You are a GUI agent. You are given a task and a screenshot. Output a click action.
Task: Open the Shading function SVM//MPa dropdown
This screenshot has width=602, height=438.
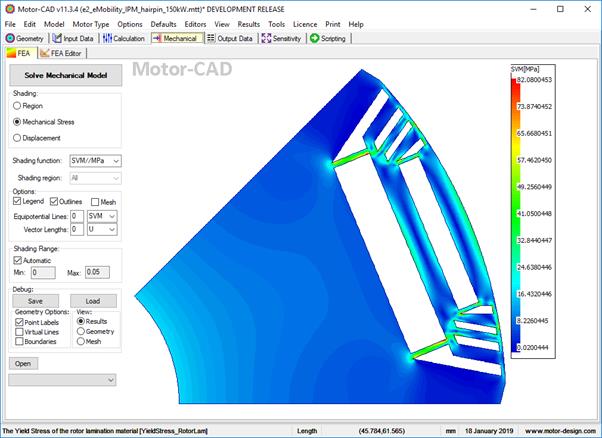tap(95, 161)
